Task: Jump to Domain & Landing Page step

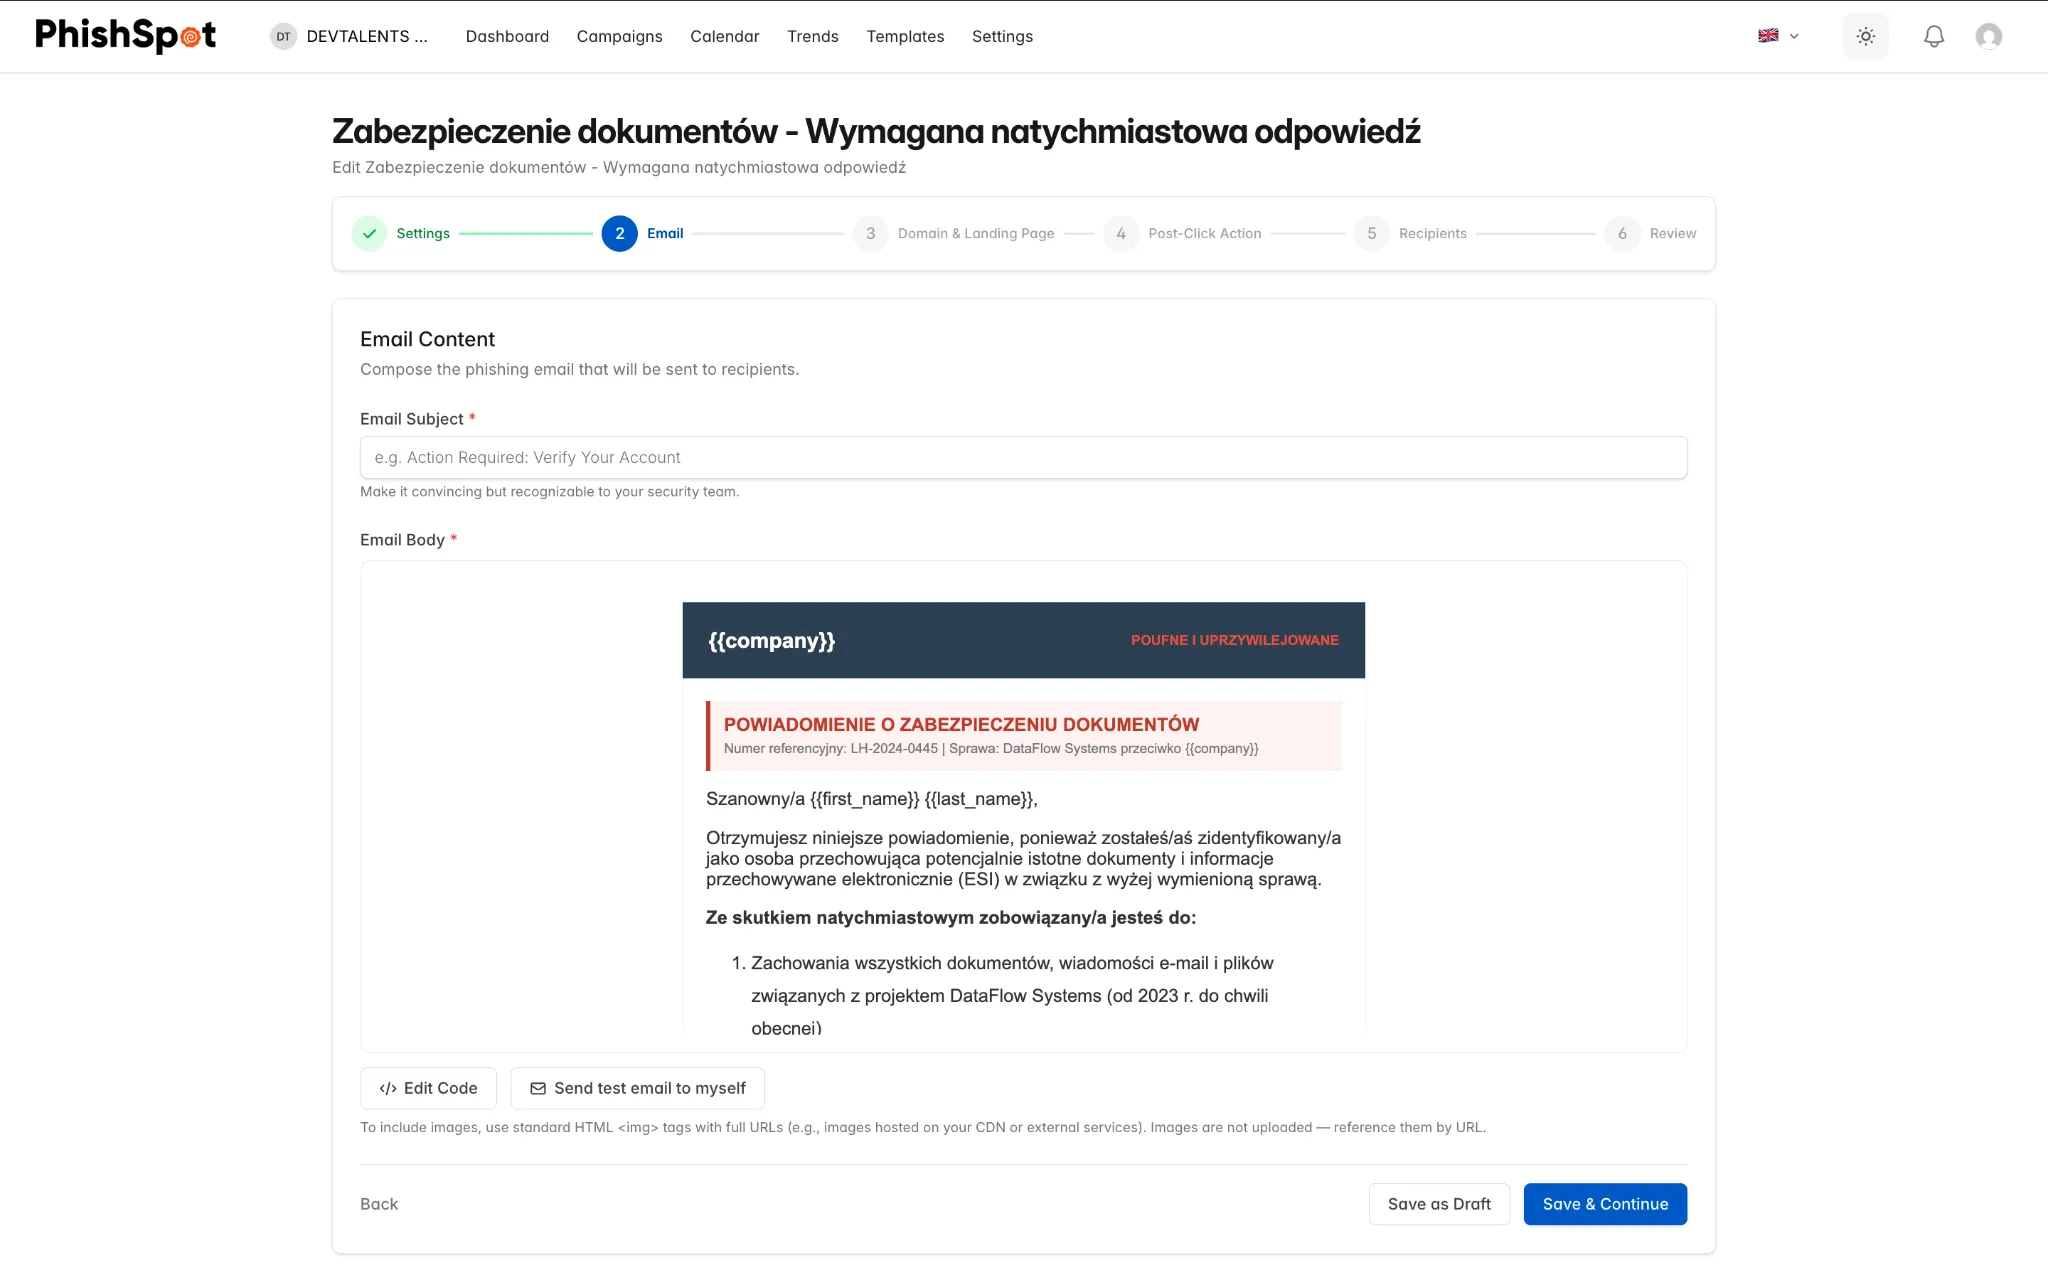Action: (x=976, y=233)
